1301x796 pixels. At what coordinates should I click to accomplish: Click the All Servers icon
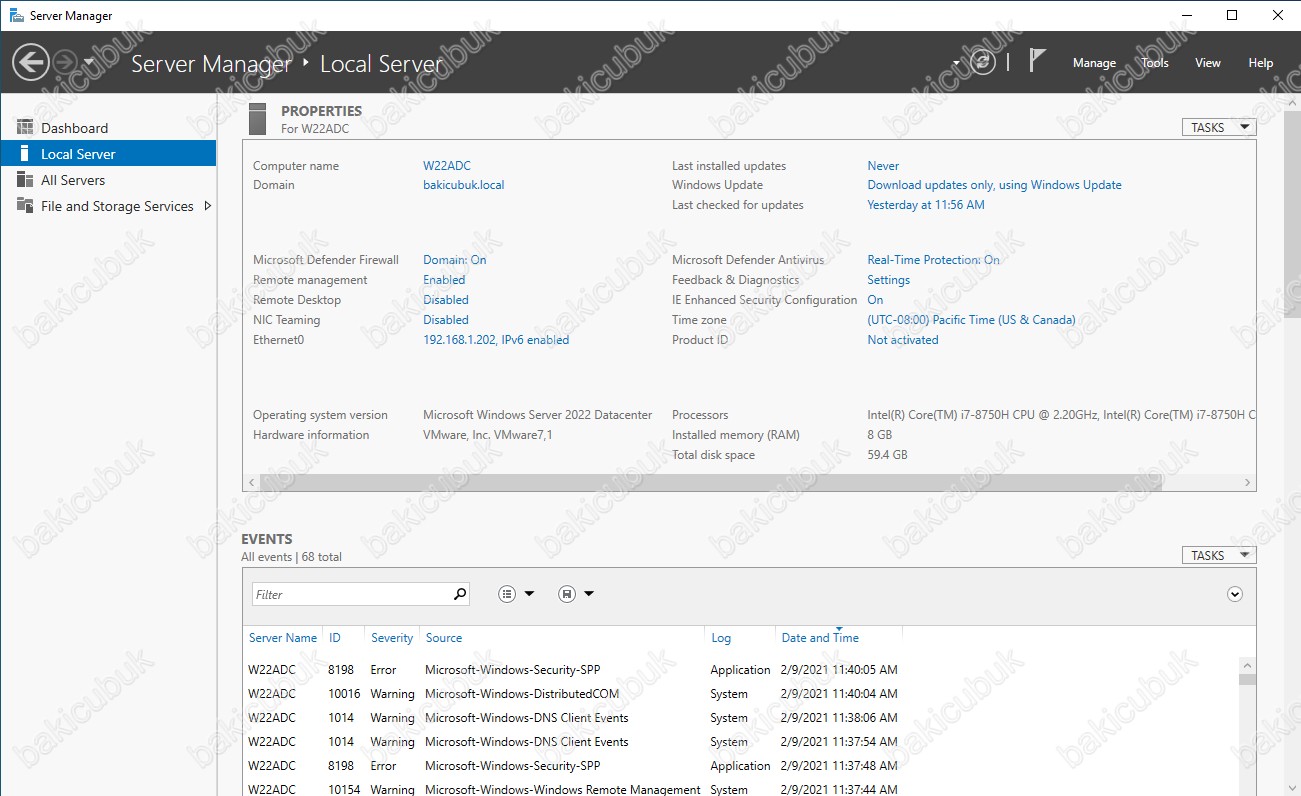(x=25, y=180)
